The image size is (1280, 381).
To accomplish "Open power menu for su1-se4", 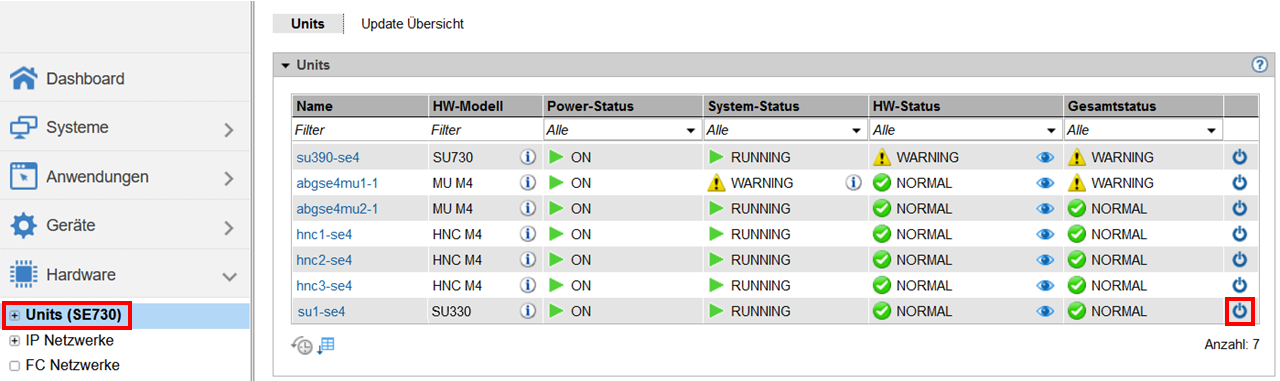I will (x=1240, y=311).
